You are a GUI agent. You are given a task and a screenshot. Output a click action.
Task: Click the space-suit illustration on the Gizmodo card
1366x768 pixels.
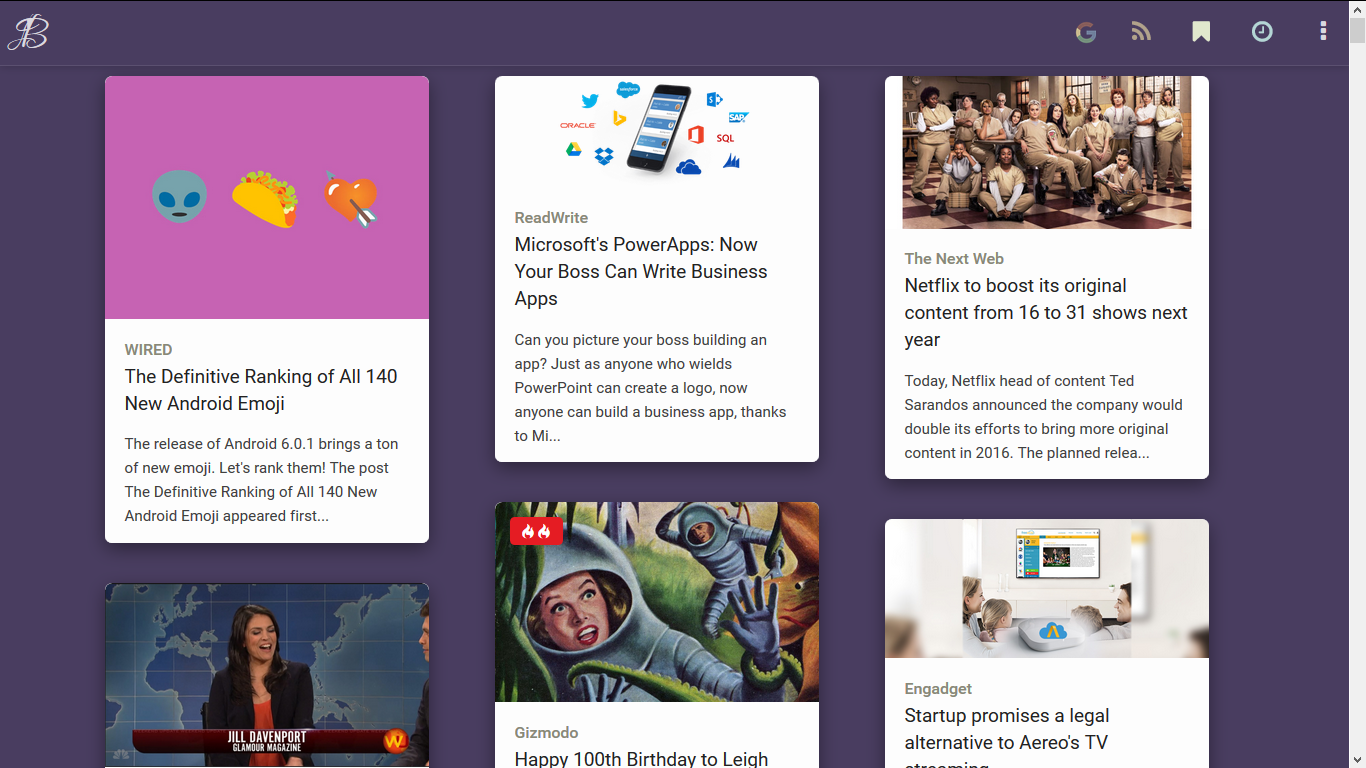click(656, 600)
